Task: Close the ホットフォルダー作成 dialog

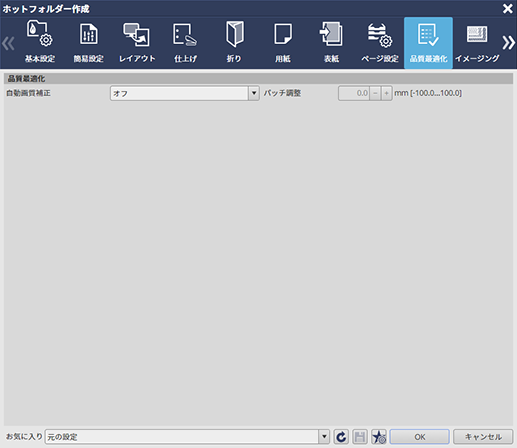Action: tap(508, 8)
